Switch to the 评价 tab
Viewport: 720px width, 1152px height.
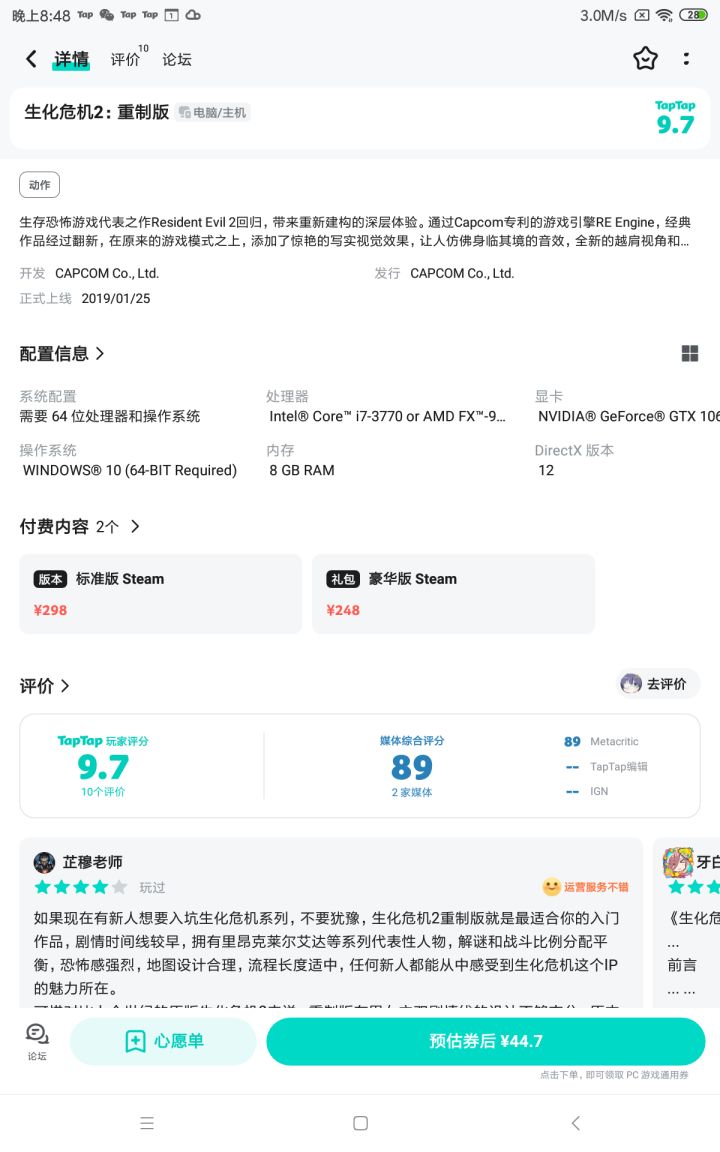click(126, 60)
